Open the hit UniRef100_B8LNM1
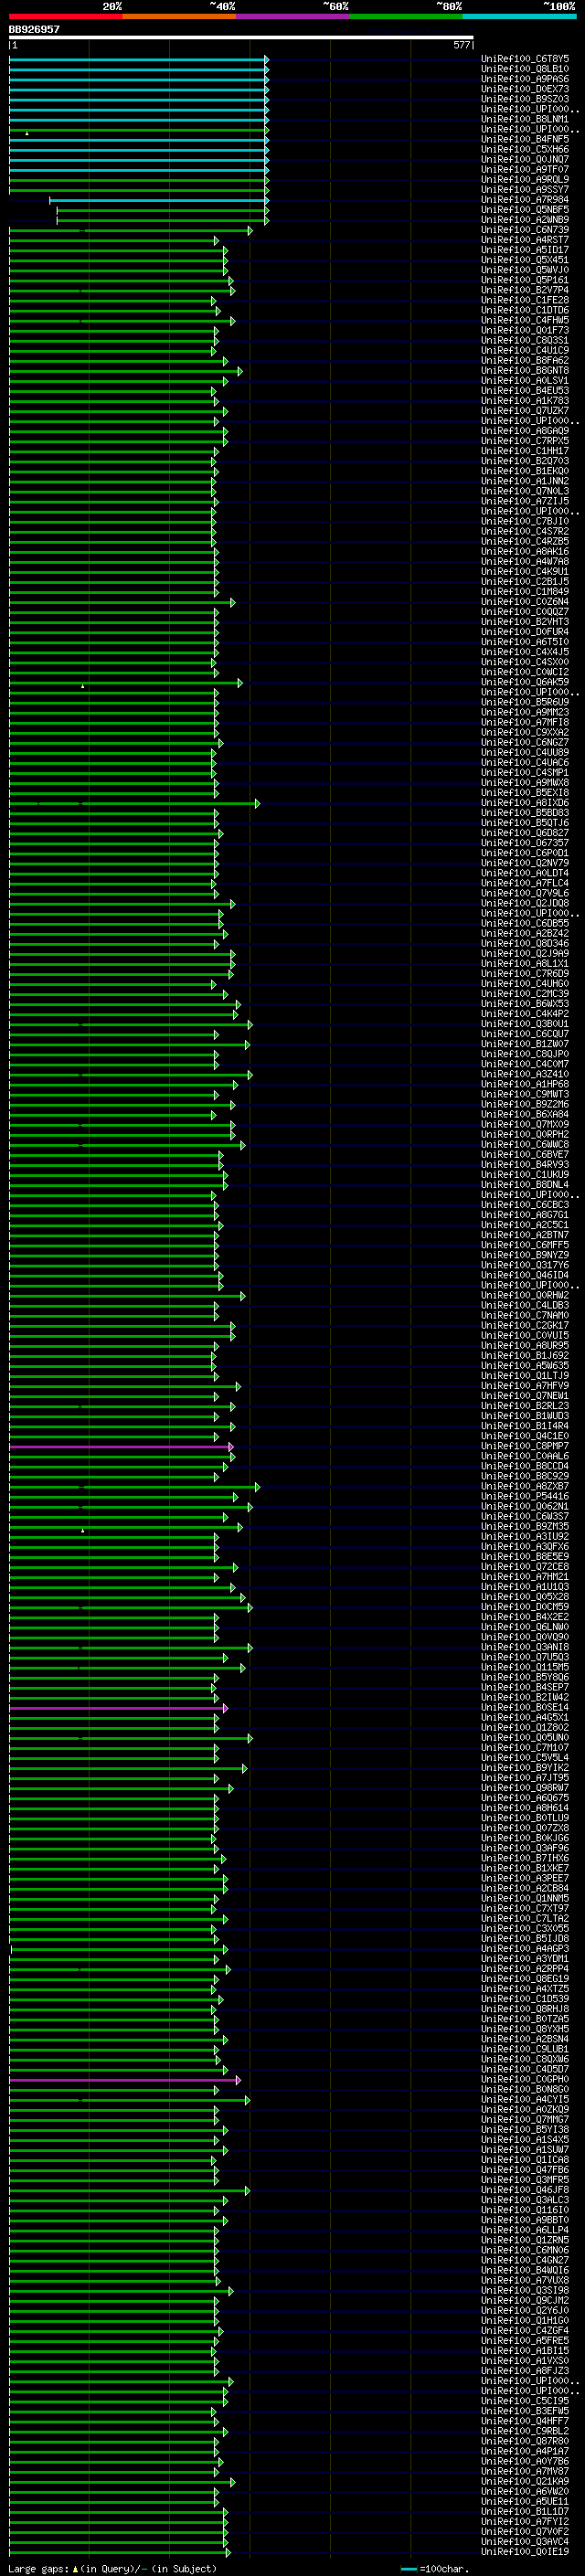The width and height of the screenshot is (585, 2576). (525, 119)
